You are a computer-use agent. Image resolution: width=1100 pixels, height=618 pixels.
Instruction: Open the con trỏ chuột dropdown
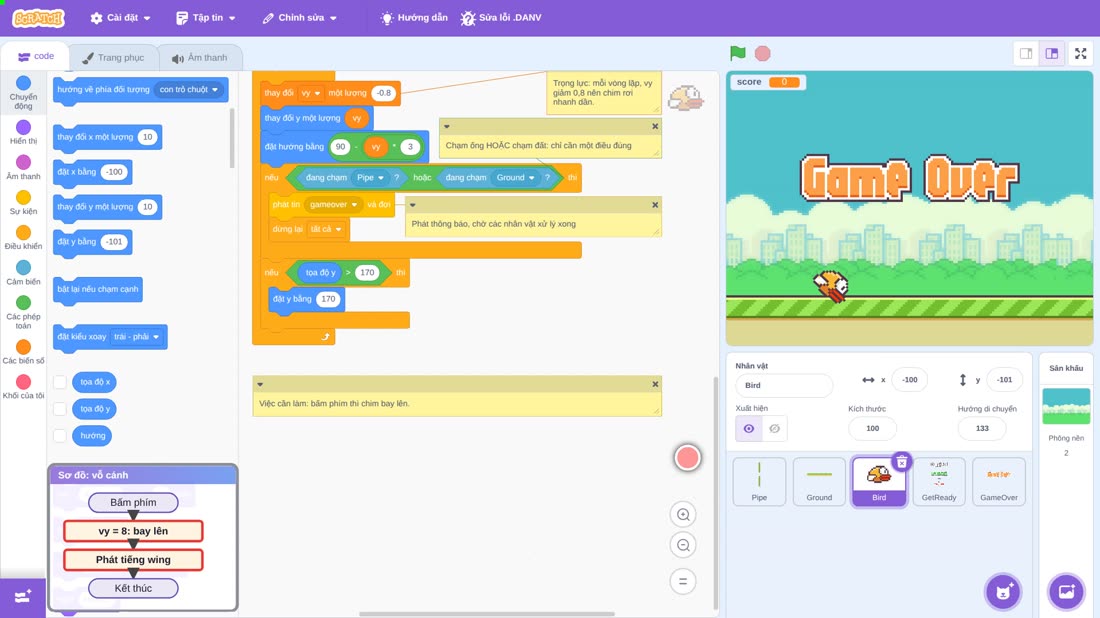point(188,90)
